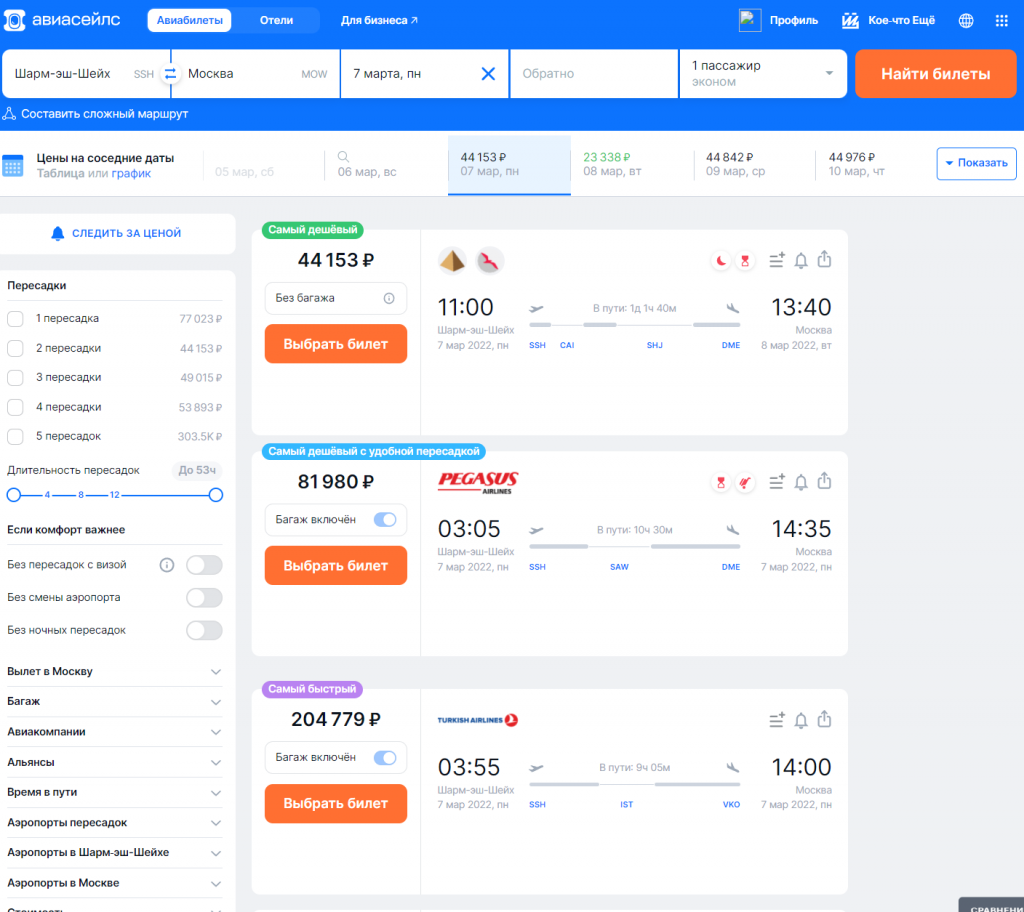Expand the Время в пути filter

click(x=114, y=792)
